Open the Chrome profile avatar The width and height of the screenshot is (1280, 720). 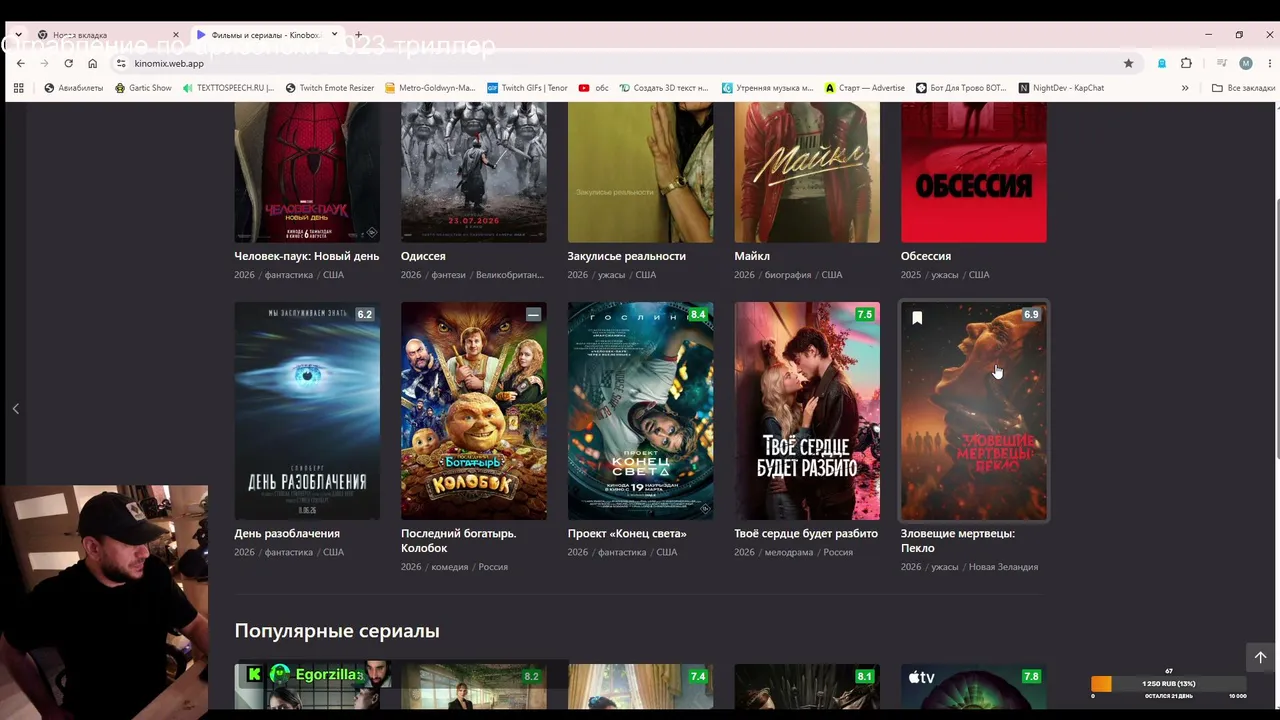[x=1245, y=63]
